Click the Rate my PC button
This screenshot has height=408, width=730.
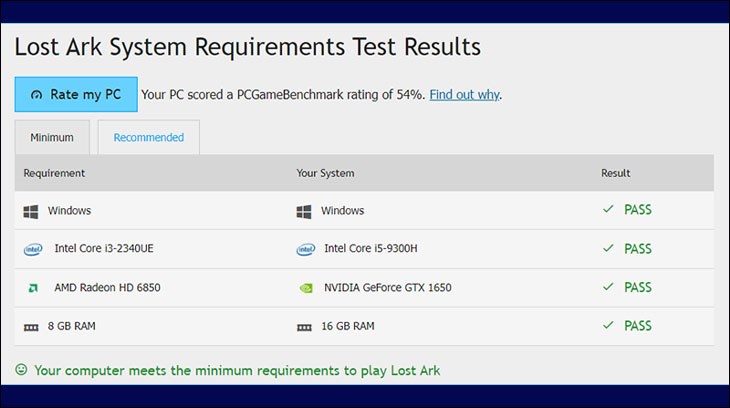click(x=75, y=94)
